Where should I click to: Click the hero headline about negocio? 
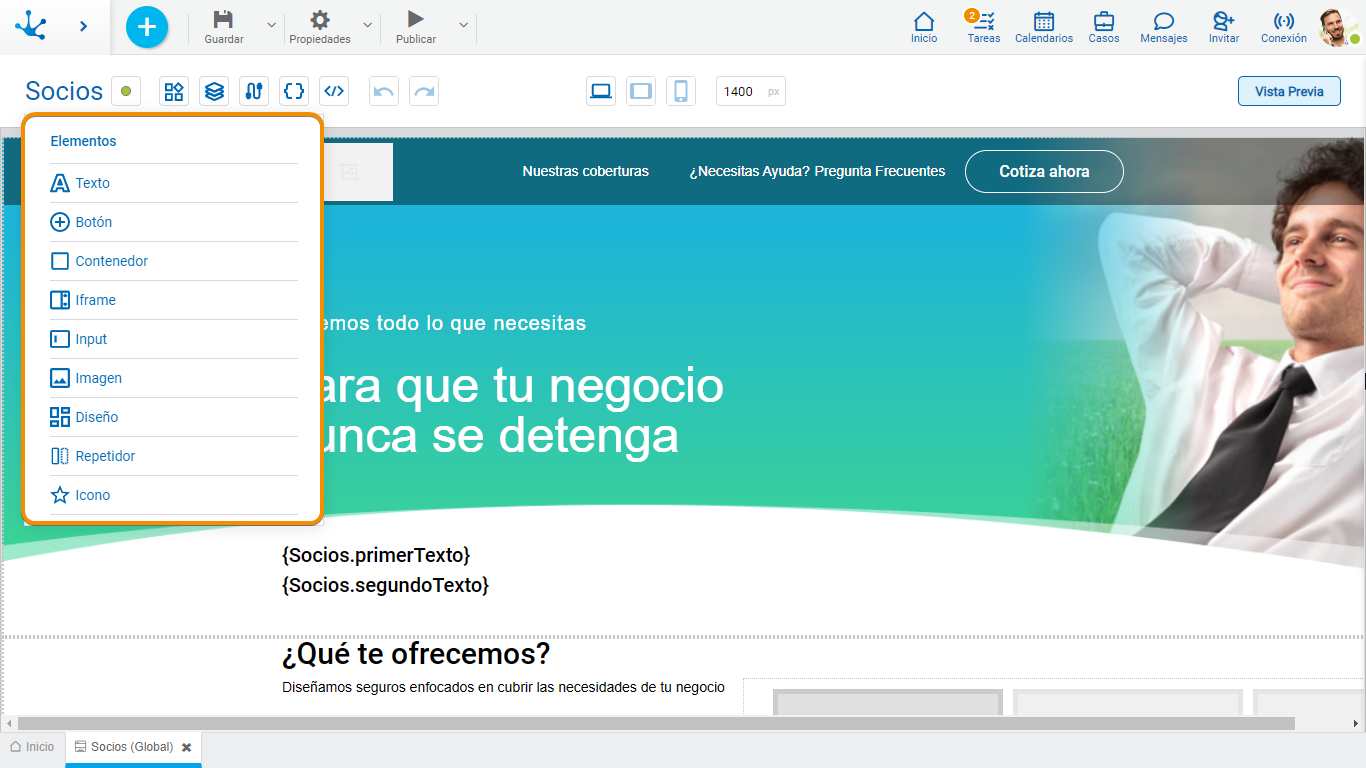pyautogui.click(x=520, y=410)
